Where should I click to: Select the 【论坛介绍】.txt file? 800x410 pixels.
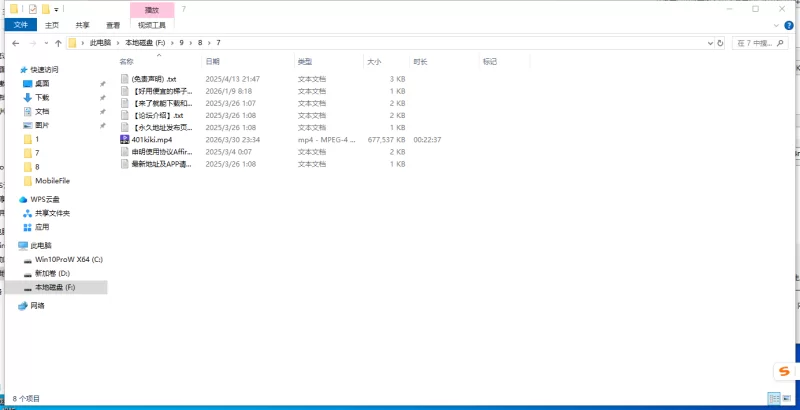click(157, 116)
